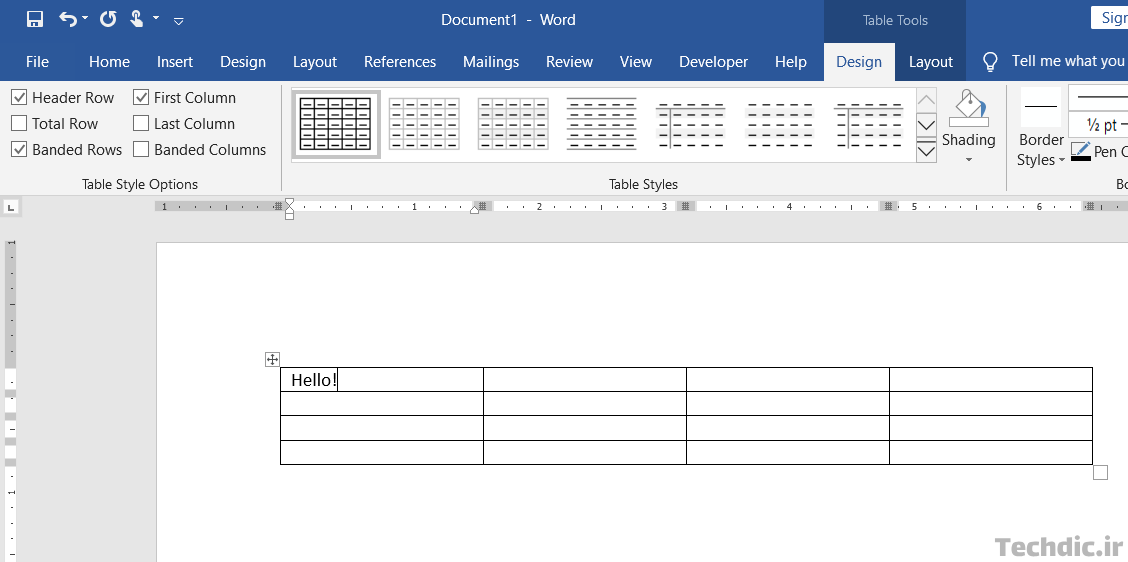Click the tab selector button left of ruler
Screen dimensions: 1128x562
click(x=12, y=207)
